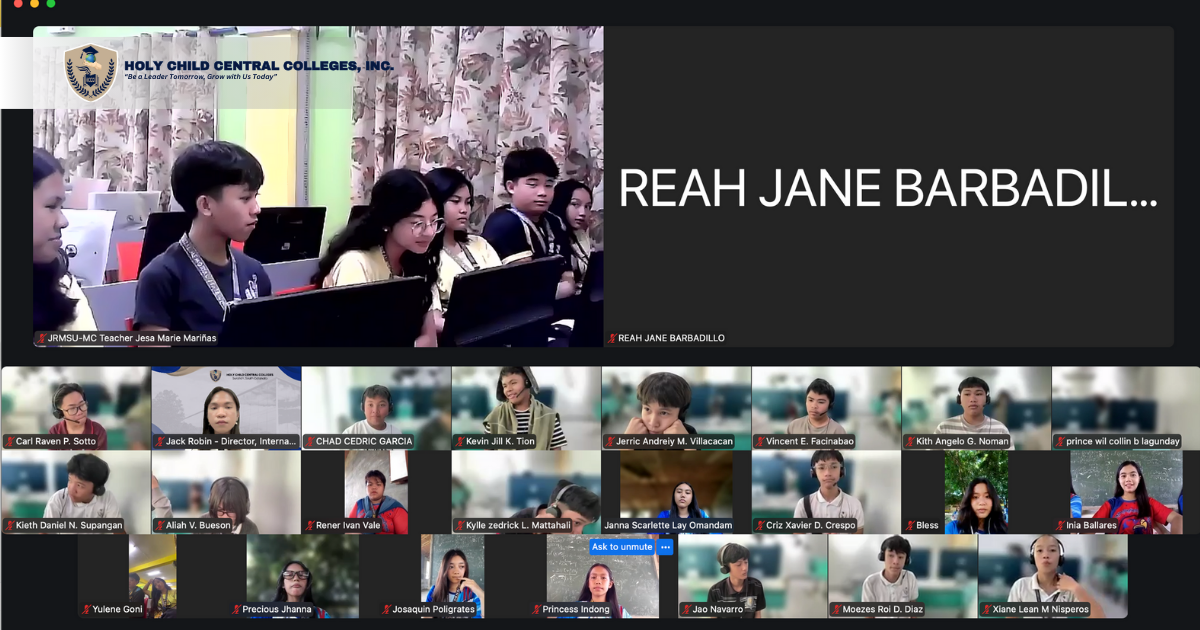Click the muted mic icon beside CHAD CEDRIC GARCIA
Screen dimensions: 1200x630
[310, 441]
